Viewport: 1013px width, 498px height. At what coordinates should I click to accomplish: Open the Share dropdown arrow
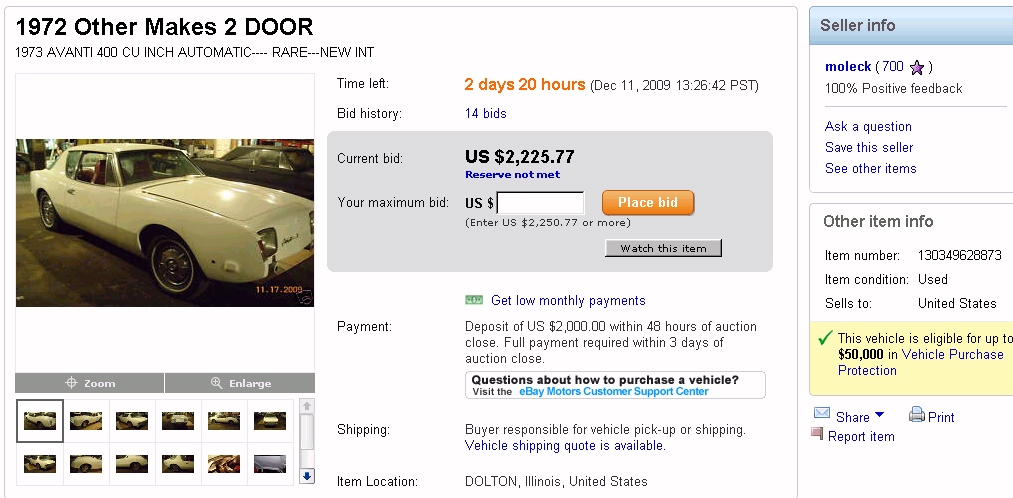click(880, 415)
